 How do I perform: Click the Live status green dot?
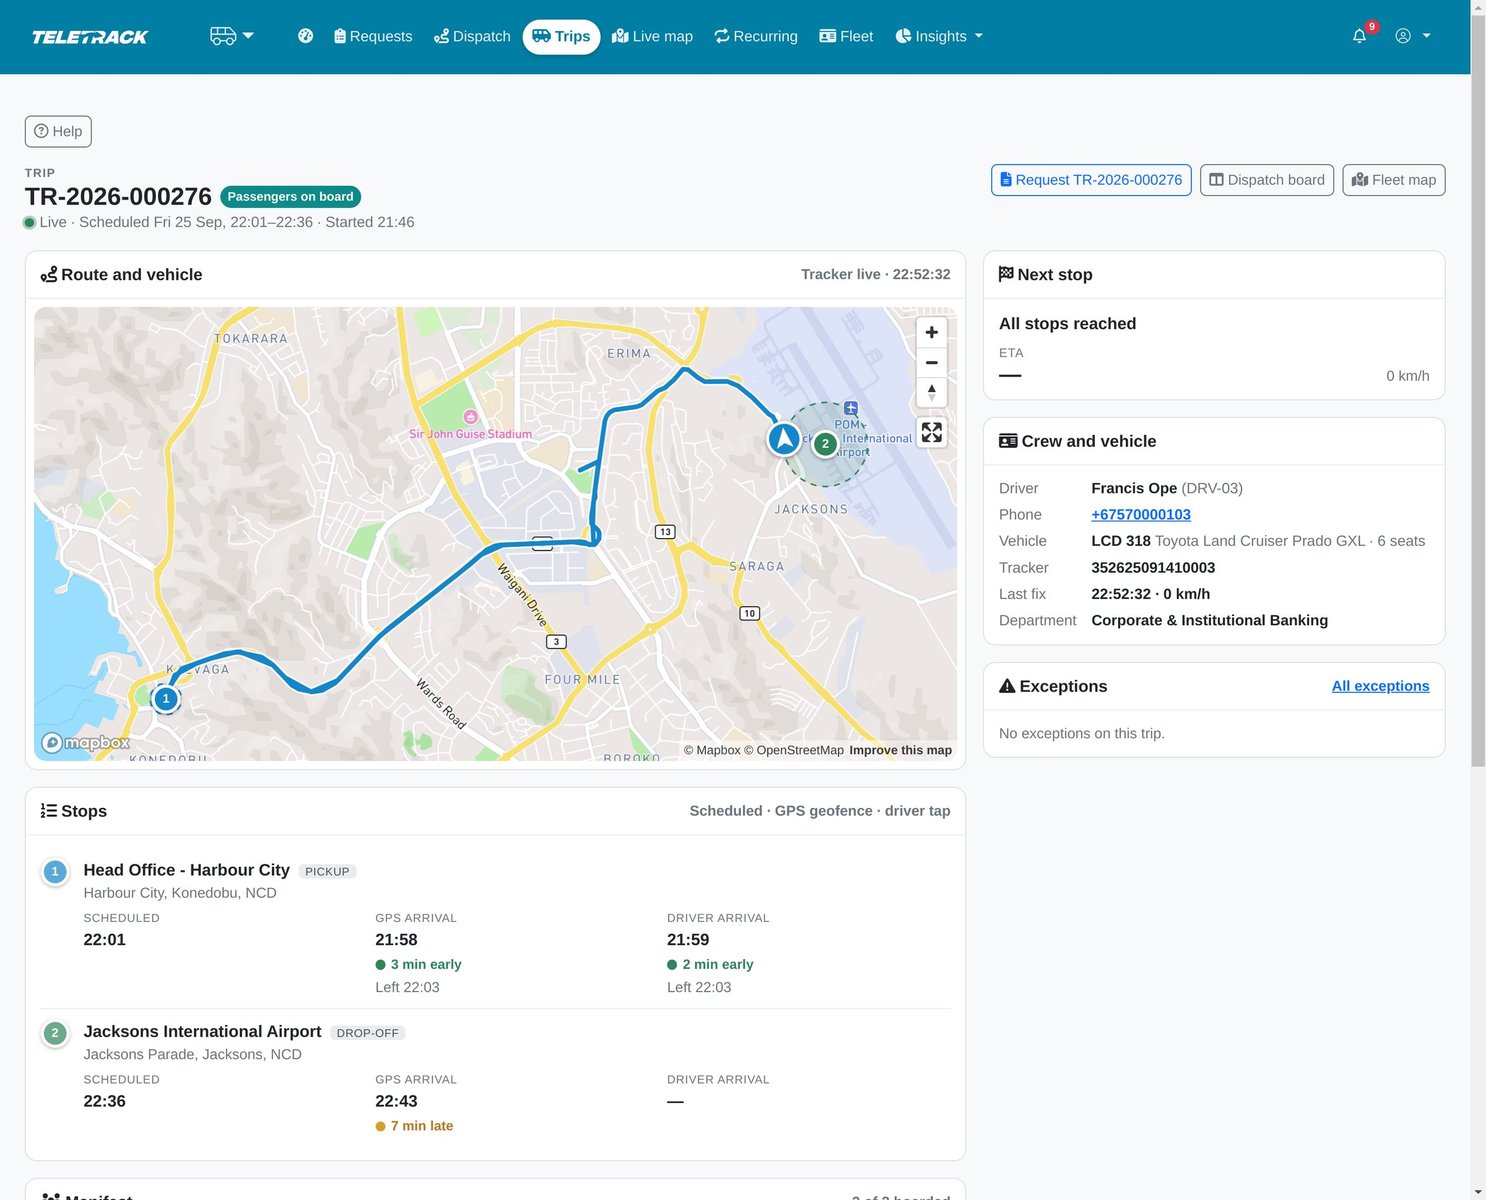[x=30, y=222]
